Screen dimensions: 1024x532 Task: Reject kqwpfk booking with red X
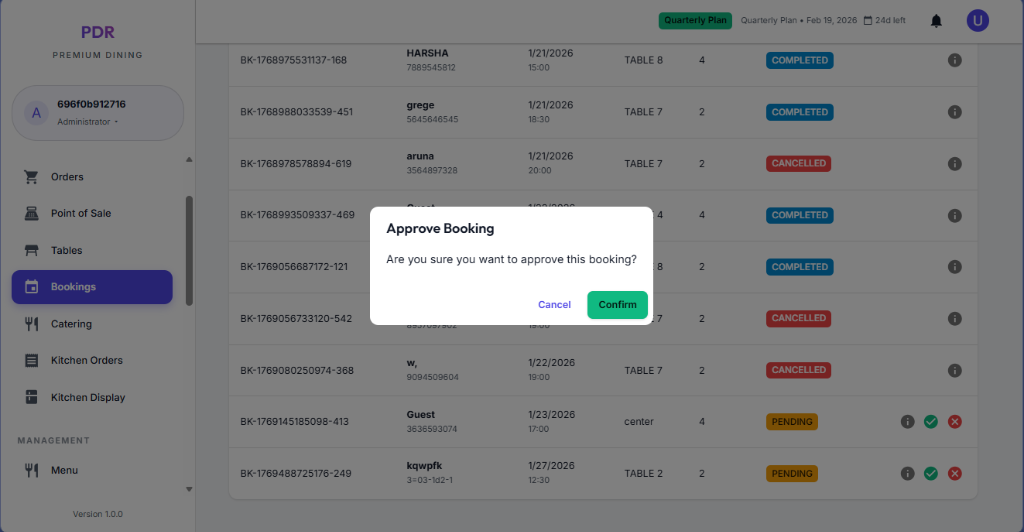click(x=955, y=473)
